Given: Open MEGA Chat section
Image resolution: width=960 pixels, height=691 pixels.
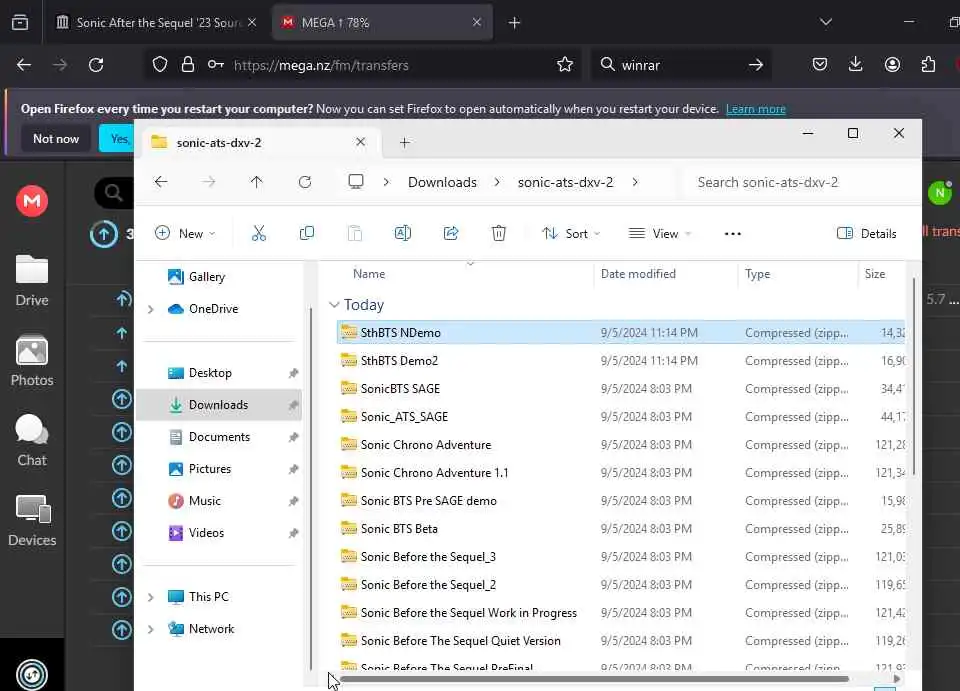Looking at the screenshot, I should point(32,441).
